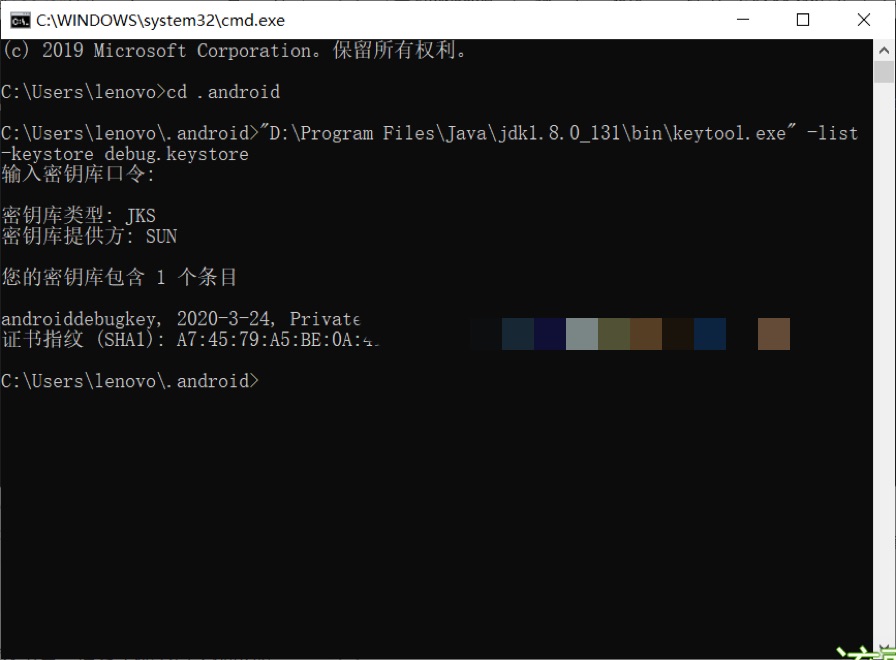The height and width of the screenshot is (660, 896).
Task: Click the scrollbar up arrow
Action: click(x=884, y=50)
